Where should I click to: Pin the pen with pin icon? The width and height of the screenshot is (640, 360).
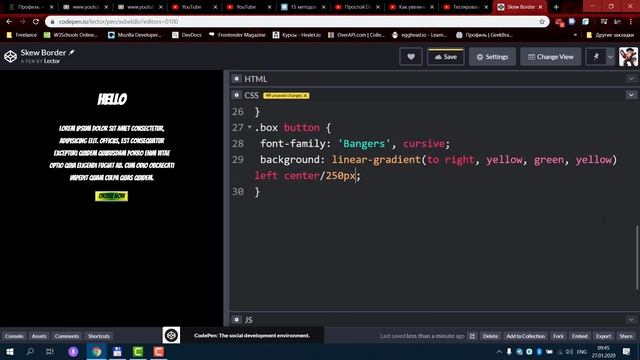[596, 57]
